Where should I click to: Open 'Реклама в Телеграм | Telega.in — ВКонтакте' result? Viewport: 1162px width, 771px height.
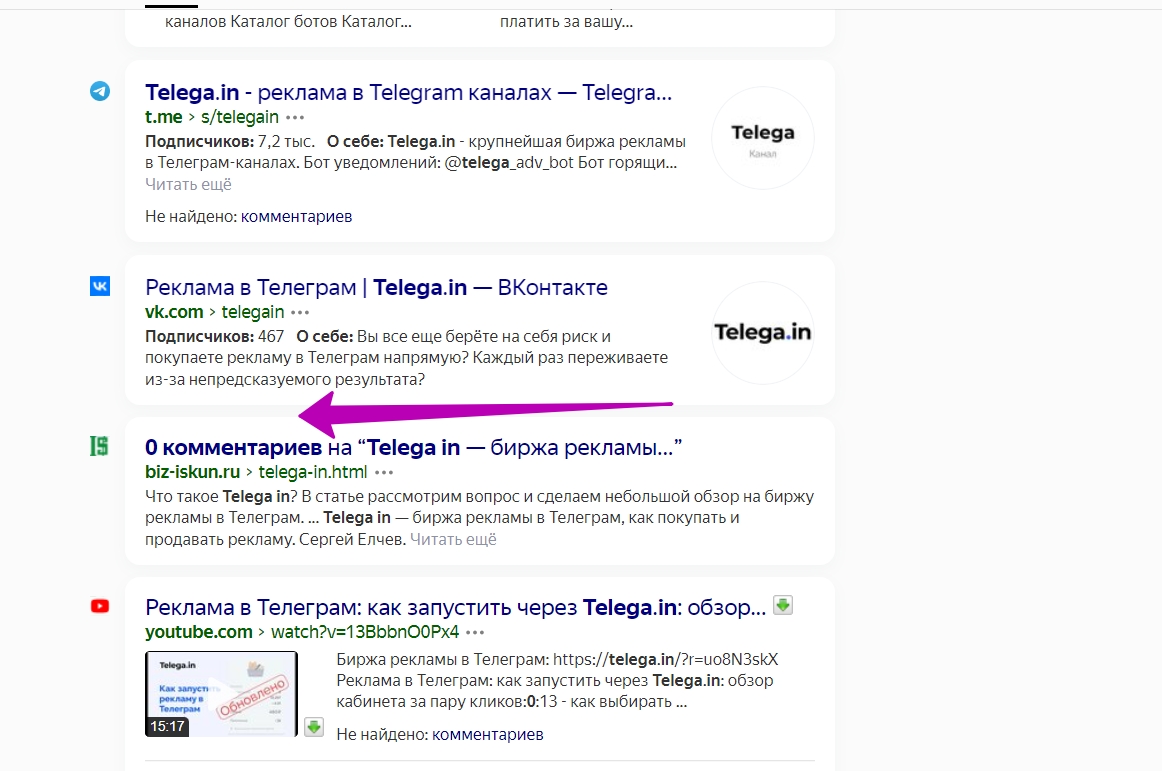tap(376, 288)
